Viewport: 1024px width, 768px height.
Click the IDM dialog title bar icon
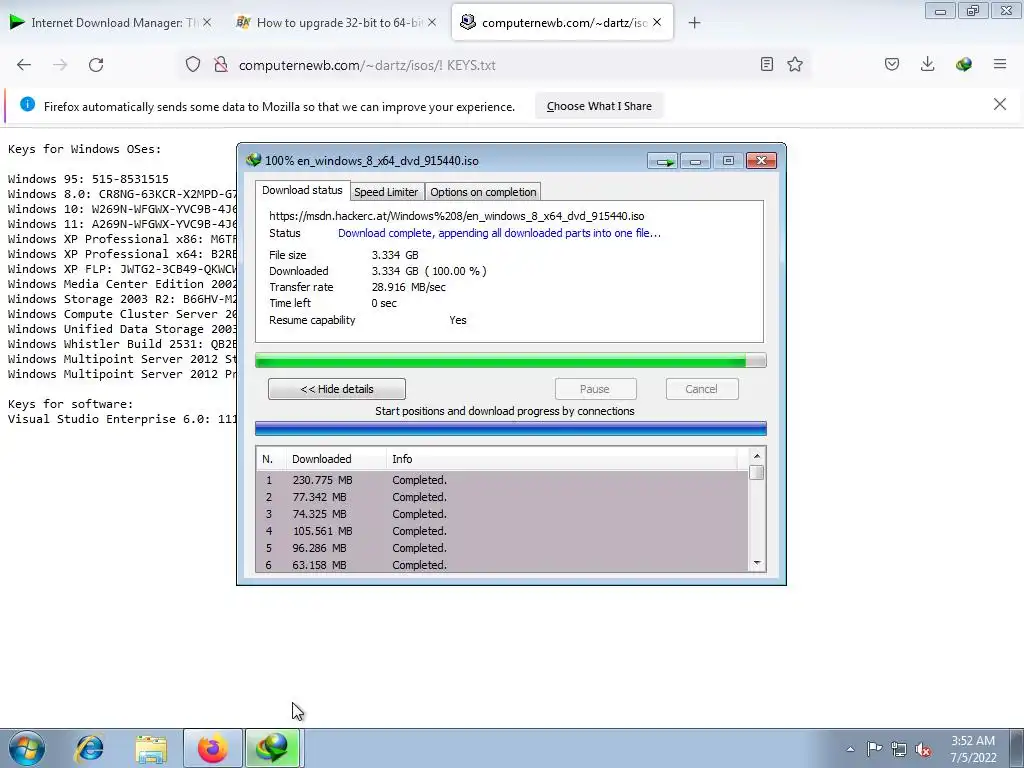coord(253,160)
